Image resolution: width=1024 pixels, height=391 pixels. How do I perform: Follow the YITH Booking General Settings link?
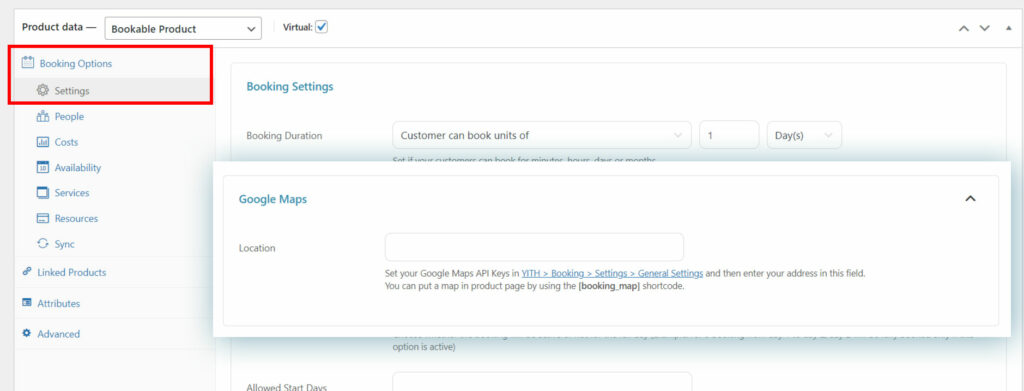click(x=612, y=274)
